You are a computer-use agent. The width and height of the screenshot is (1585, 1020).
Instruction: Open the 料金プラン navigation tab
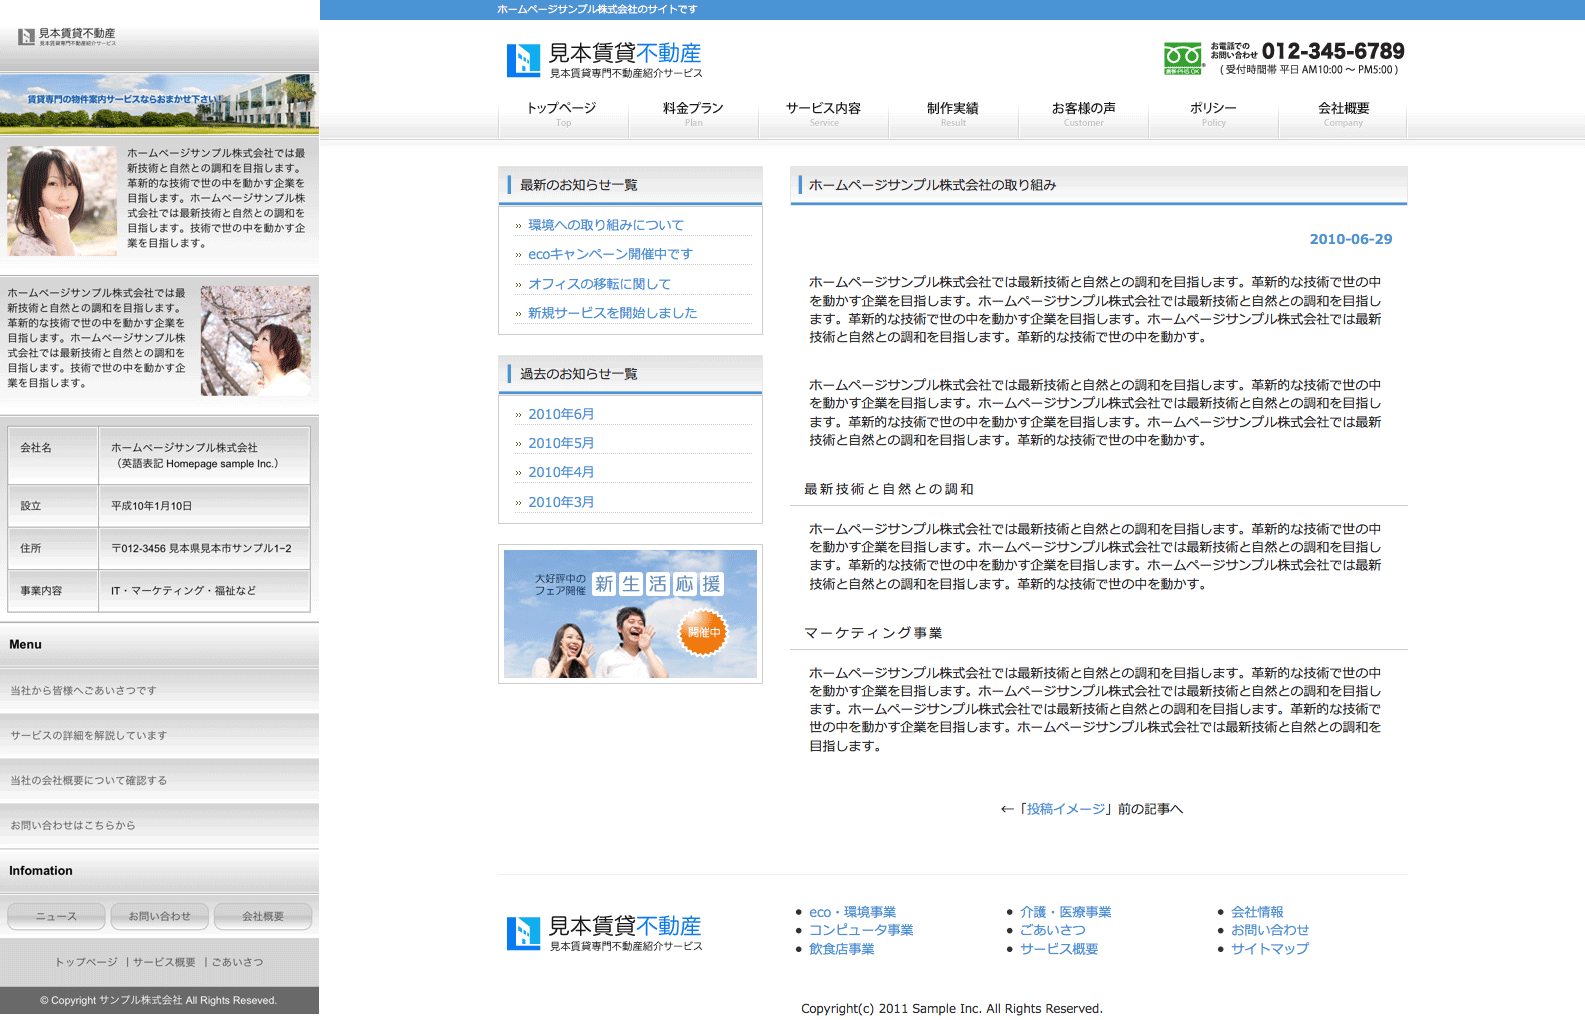coord(693,114)
